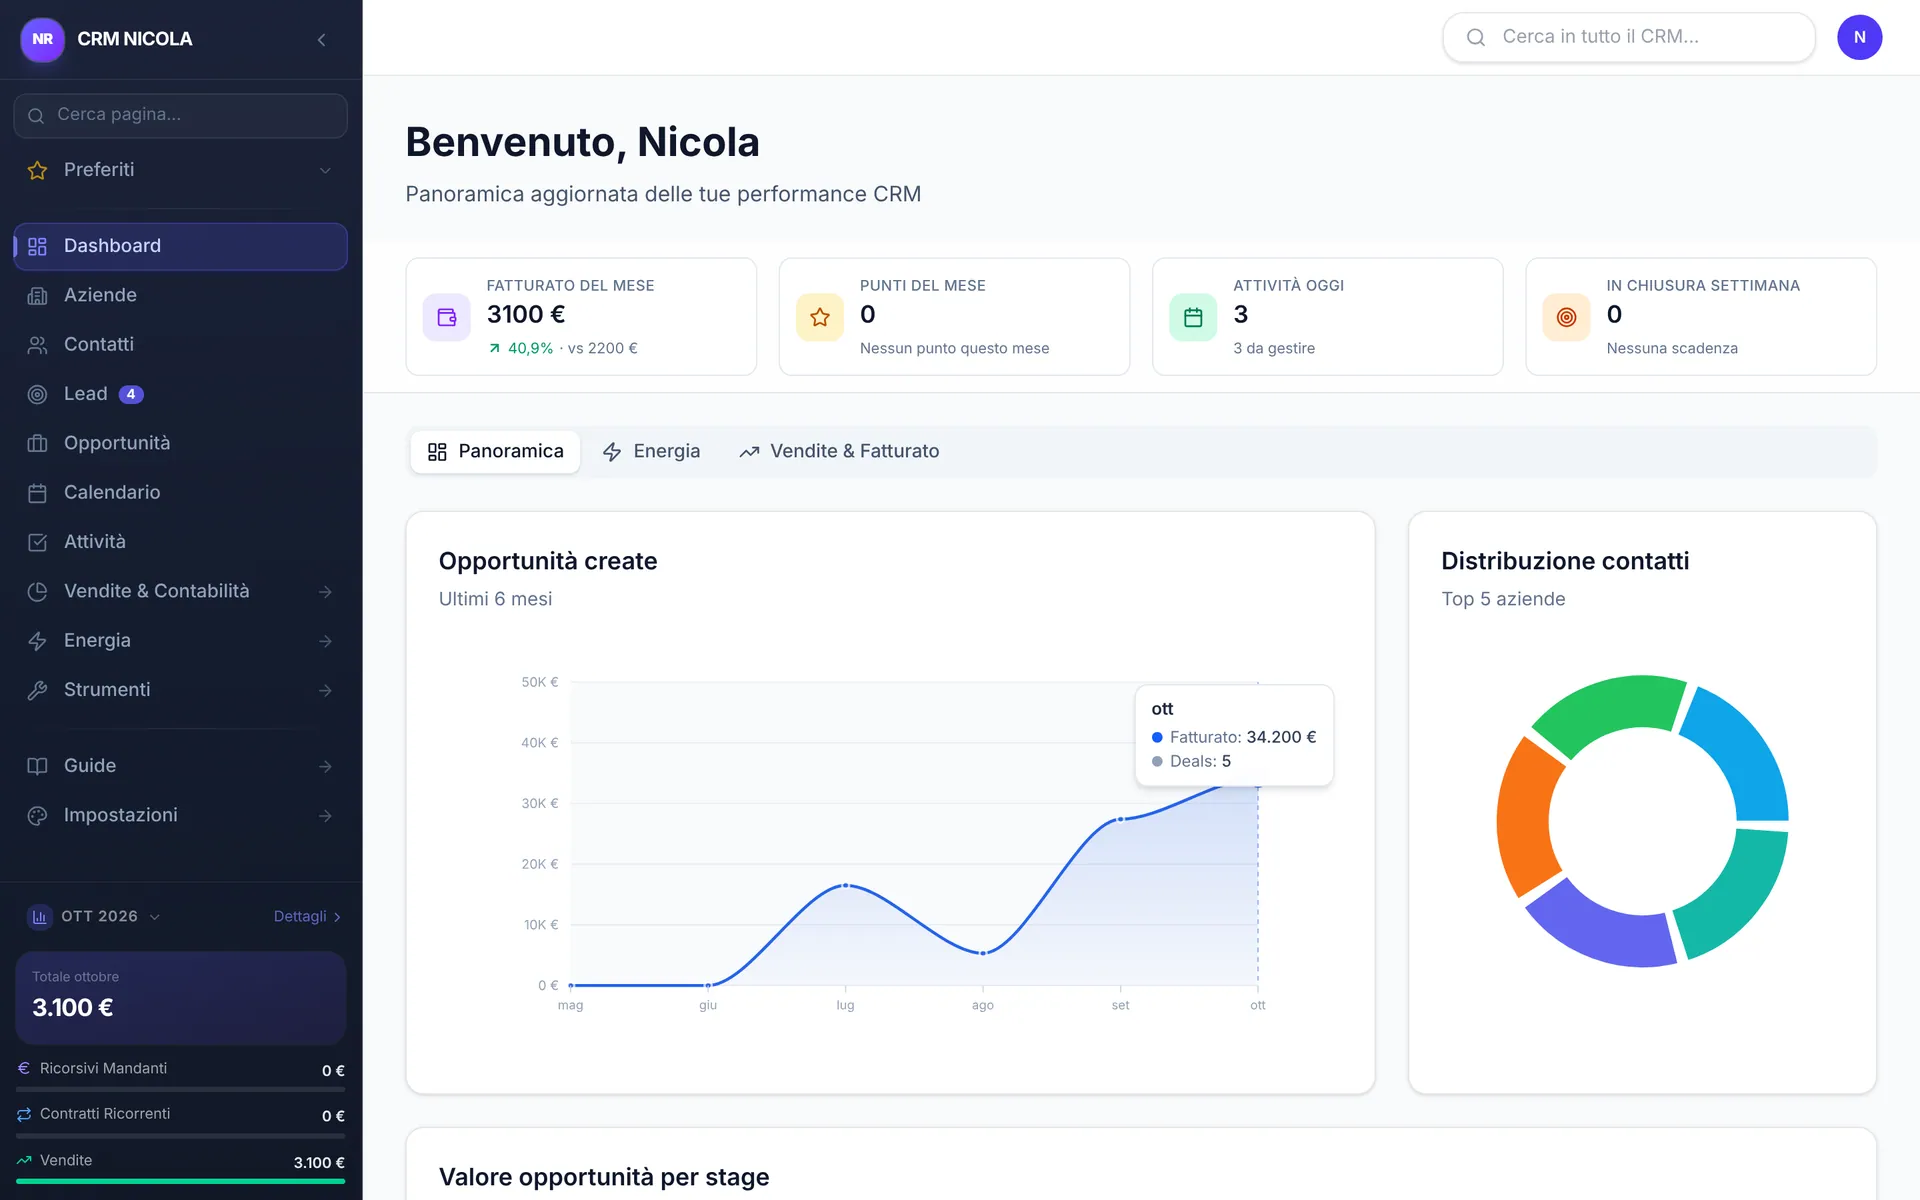Switch to the Panoramica tab
This screenshot has height=1200, width=1920.
coord(495,452)
